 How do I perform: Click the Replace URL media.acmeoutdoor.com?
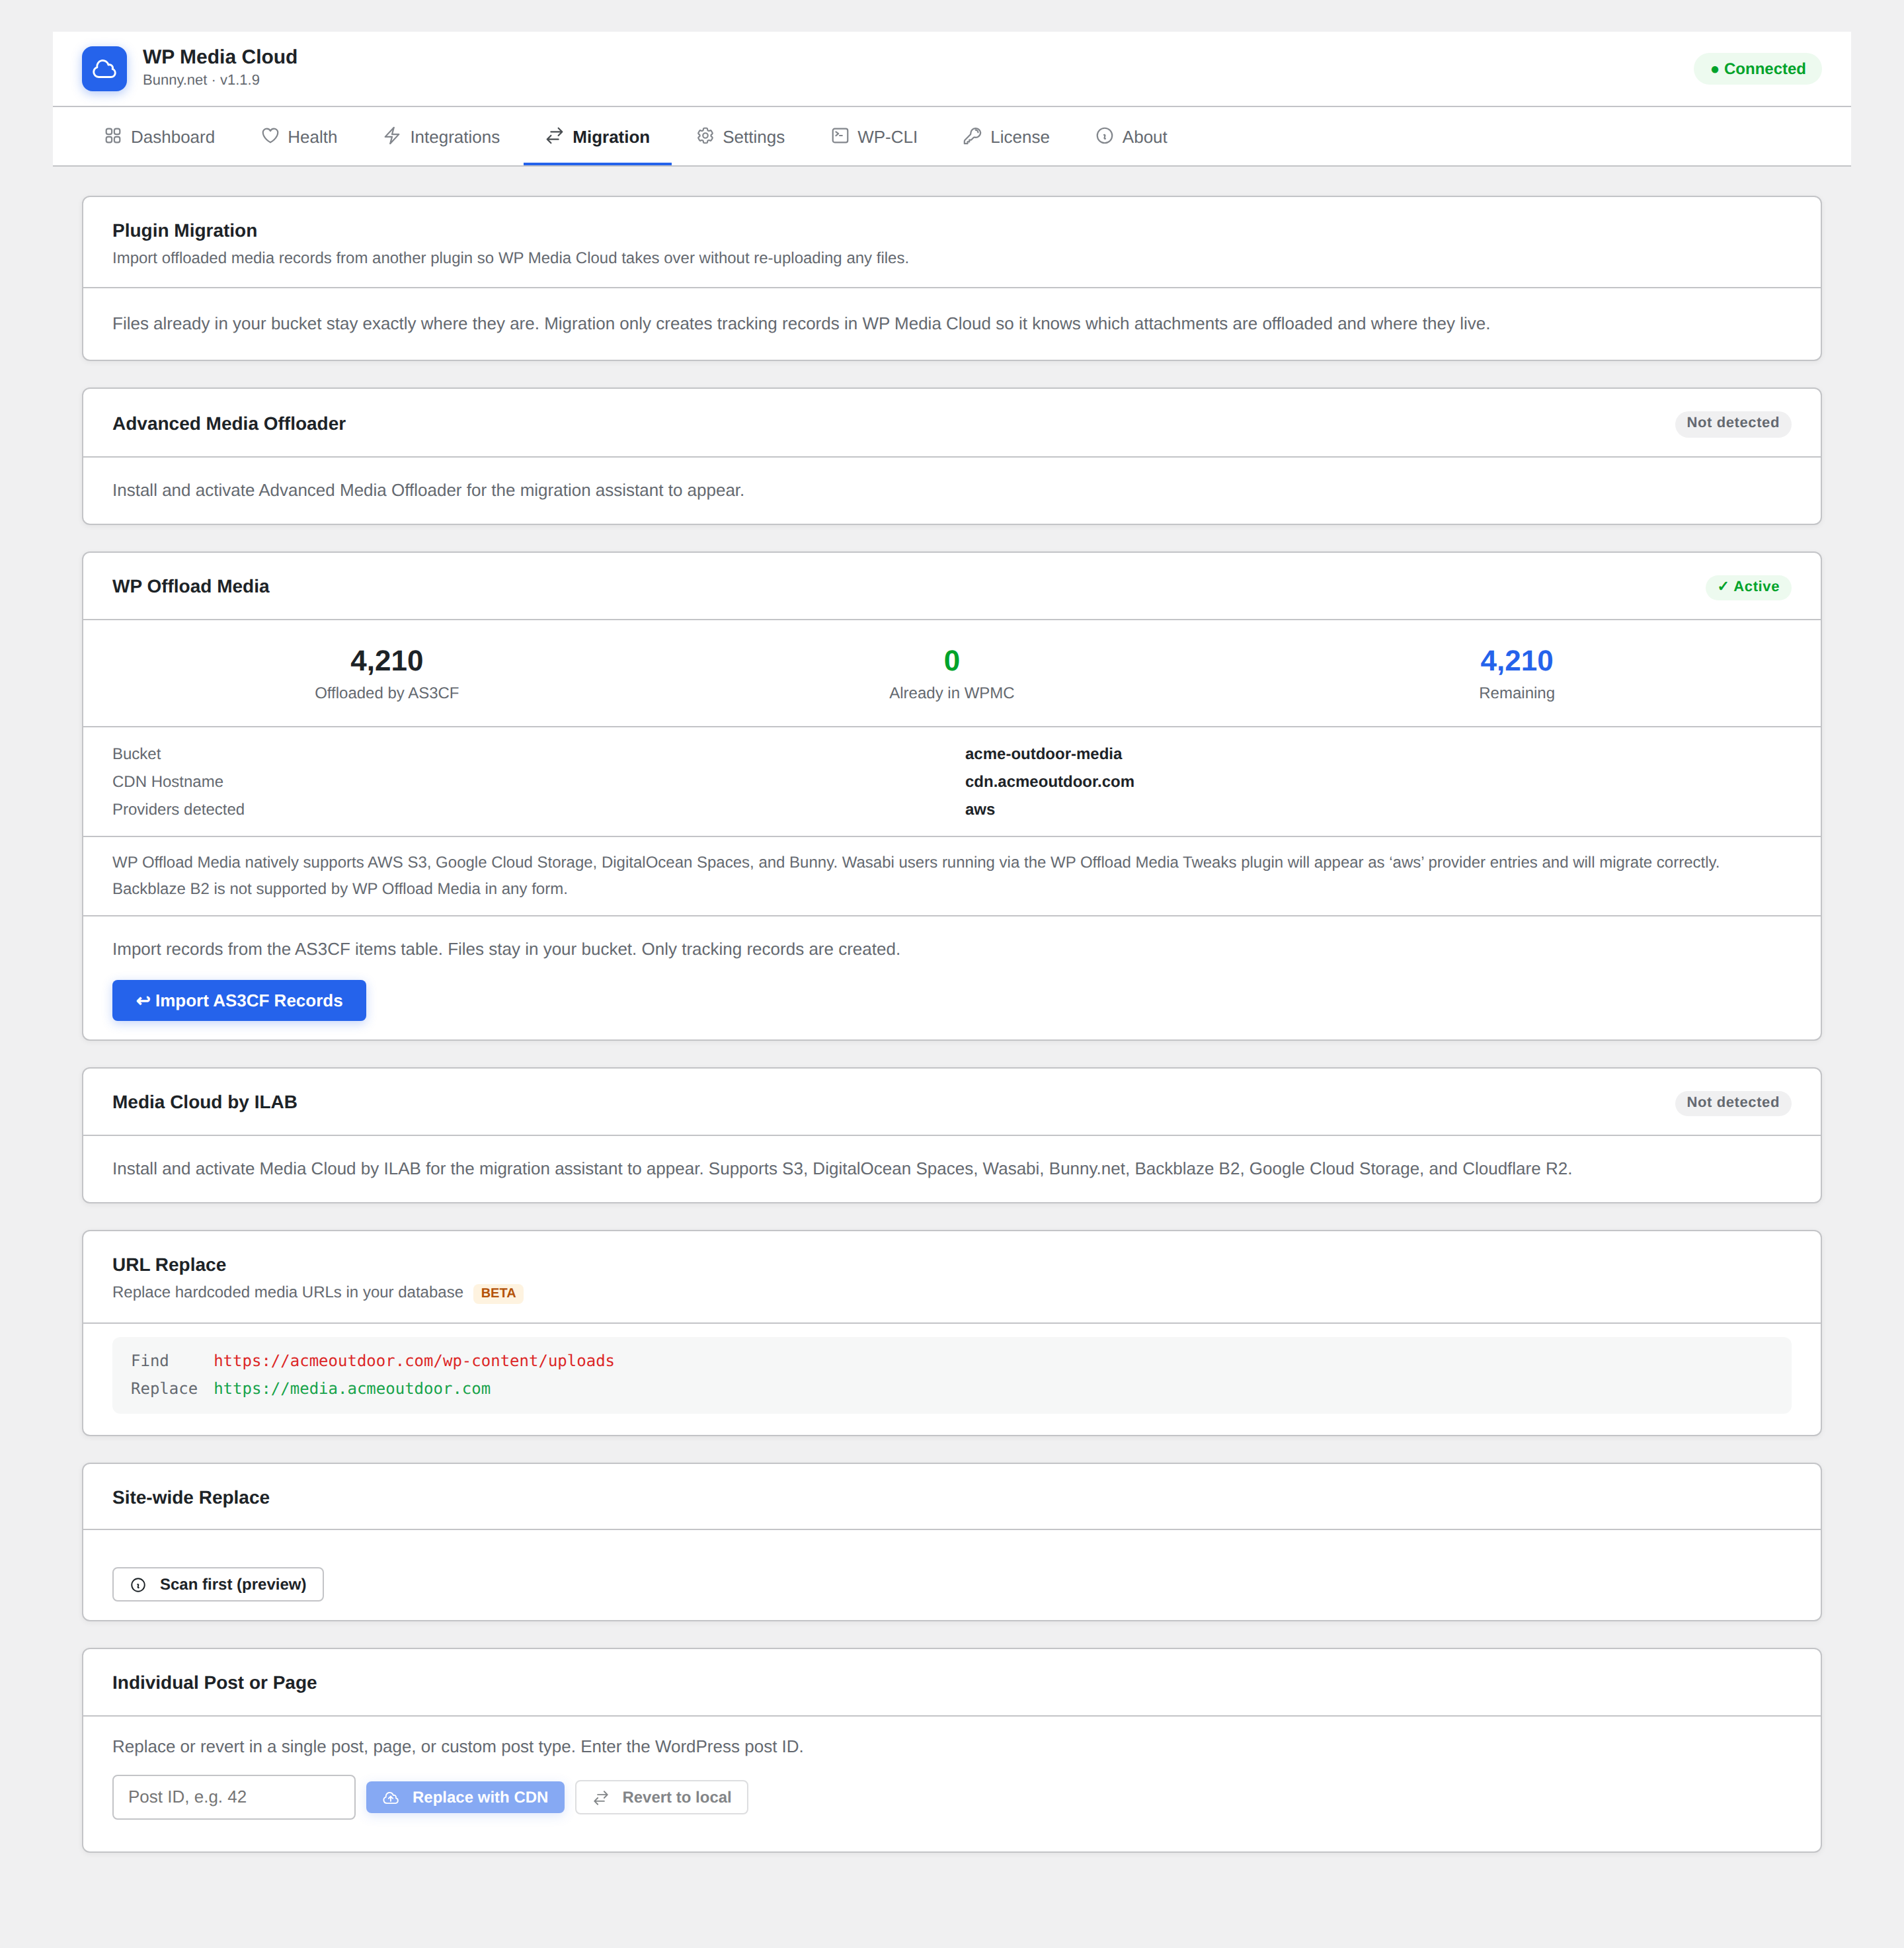[x=352, y=1389]
